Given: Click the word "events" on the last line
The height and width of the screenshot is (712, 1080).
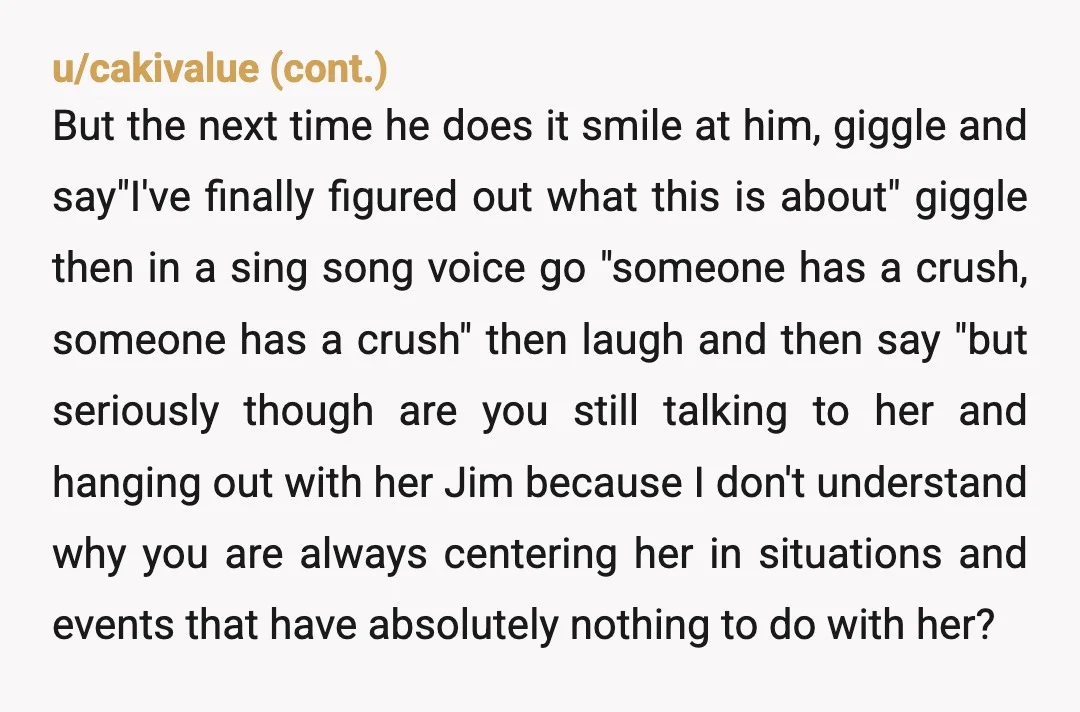Looking at the screenshot, I should pos(113,625).
